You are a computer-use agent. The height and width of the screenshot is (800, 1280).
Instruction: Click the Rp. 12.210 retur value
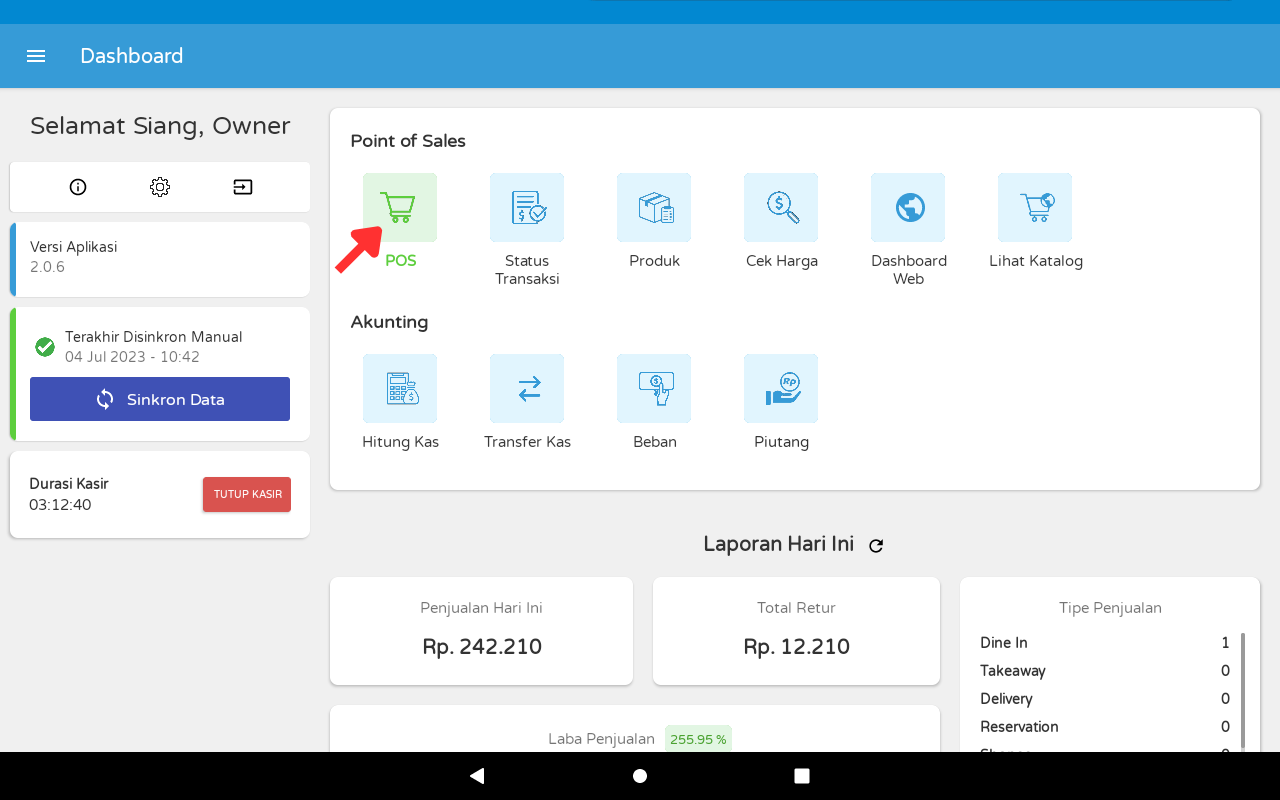pos(796,647)
